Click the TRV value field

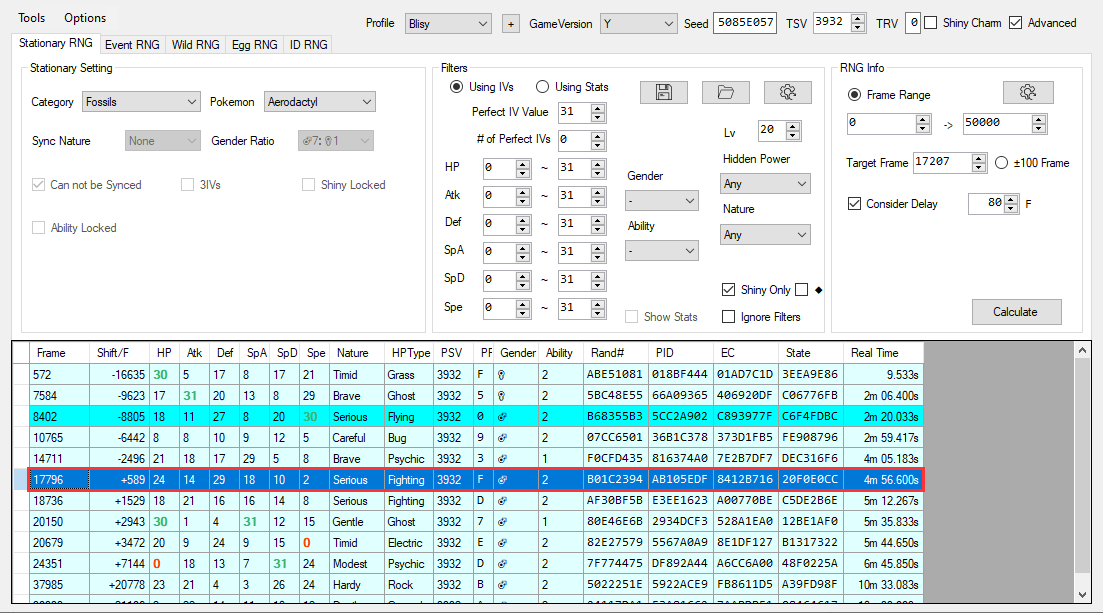913,23
